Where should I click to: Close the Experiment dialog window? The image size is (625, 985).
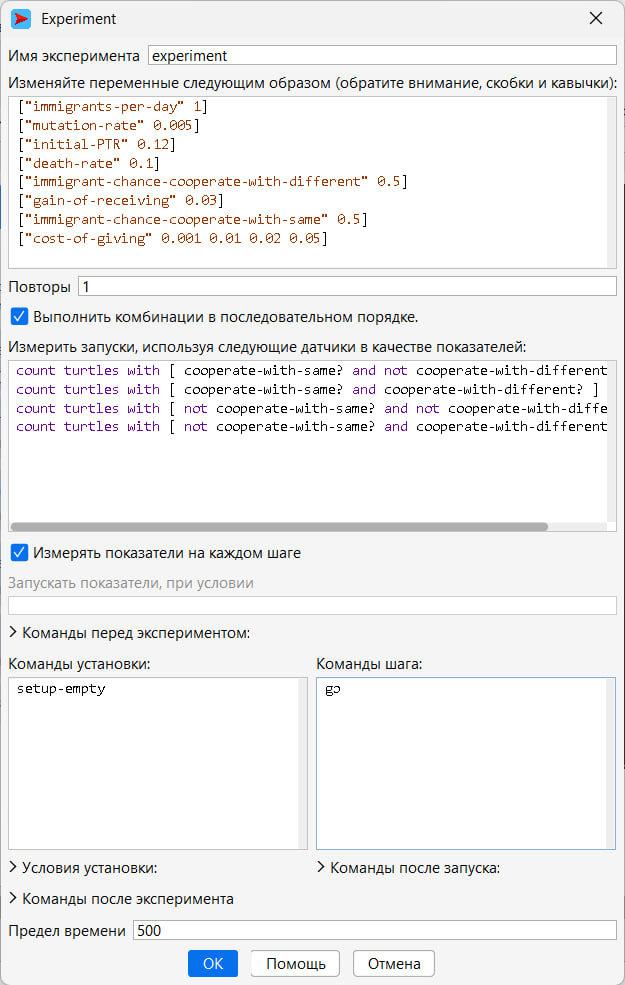point(596,19)
